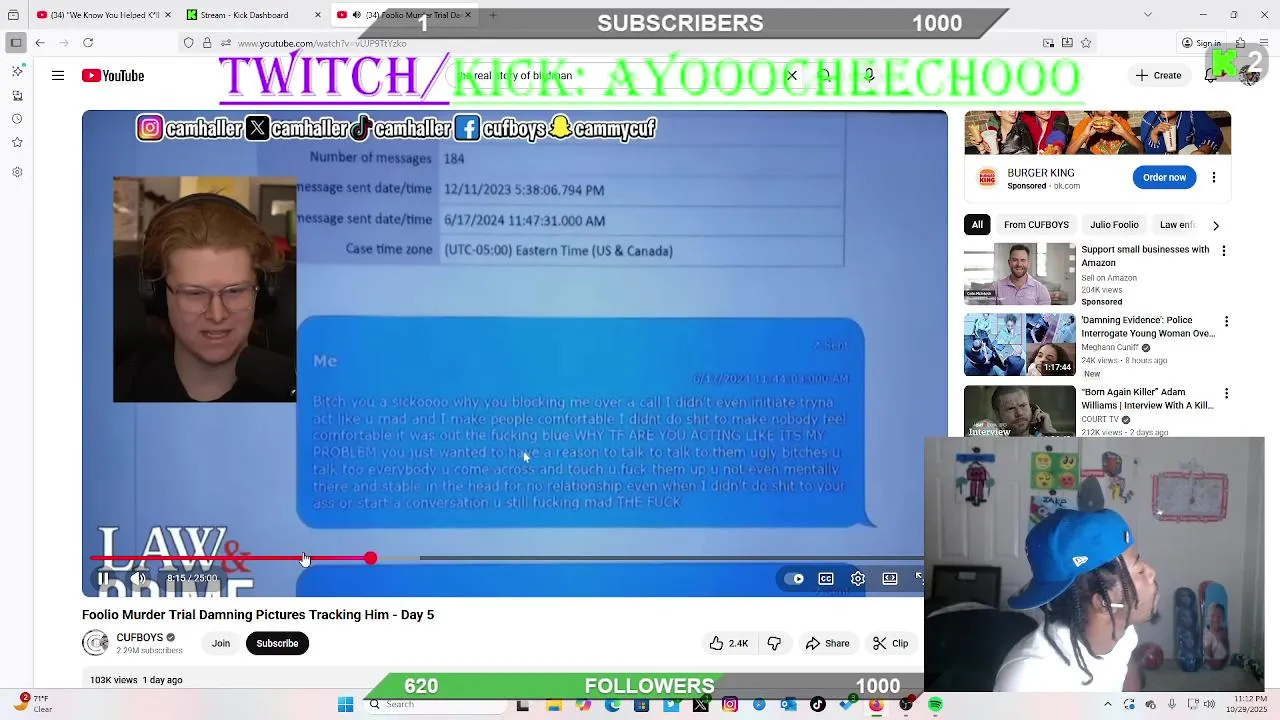
Task: Toggle the autoplay switch in player
Action: 796,578
